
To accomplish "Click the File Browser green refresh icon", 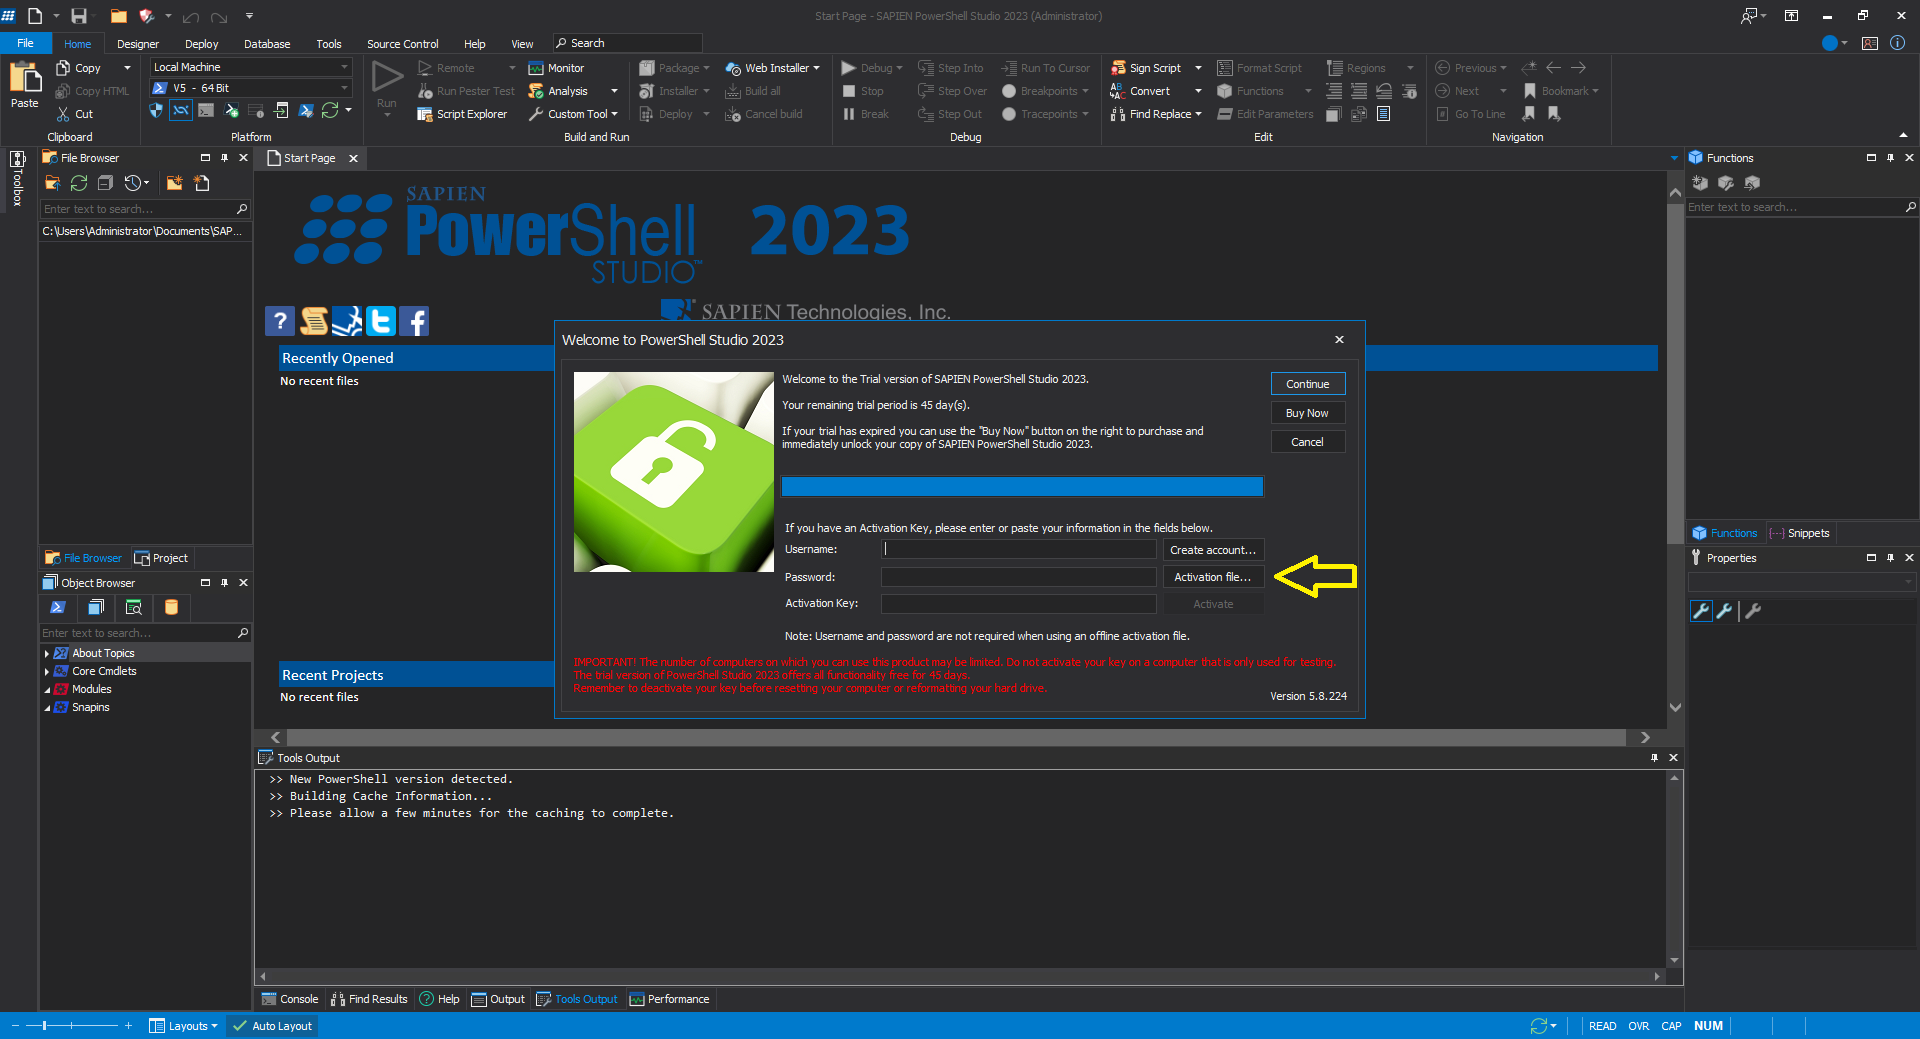I will (x=79, y=183).
